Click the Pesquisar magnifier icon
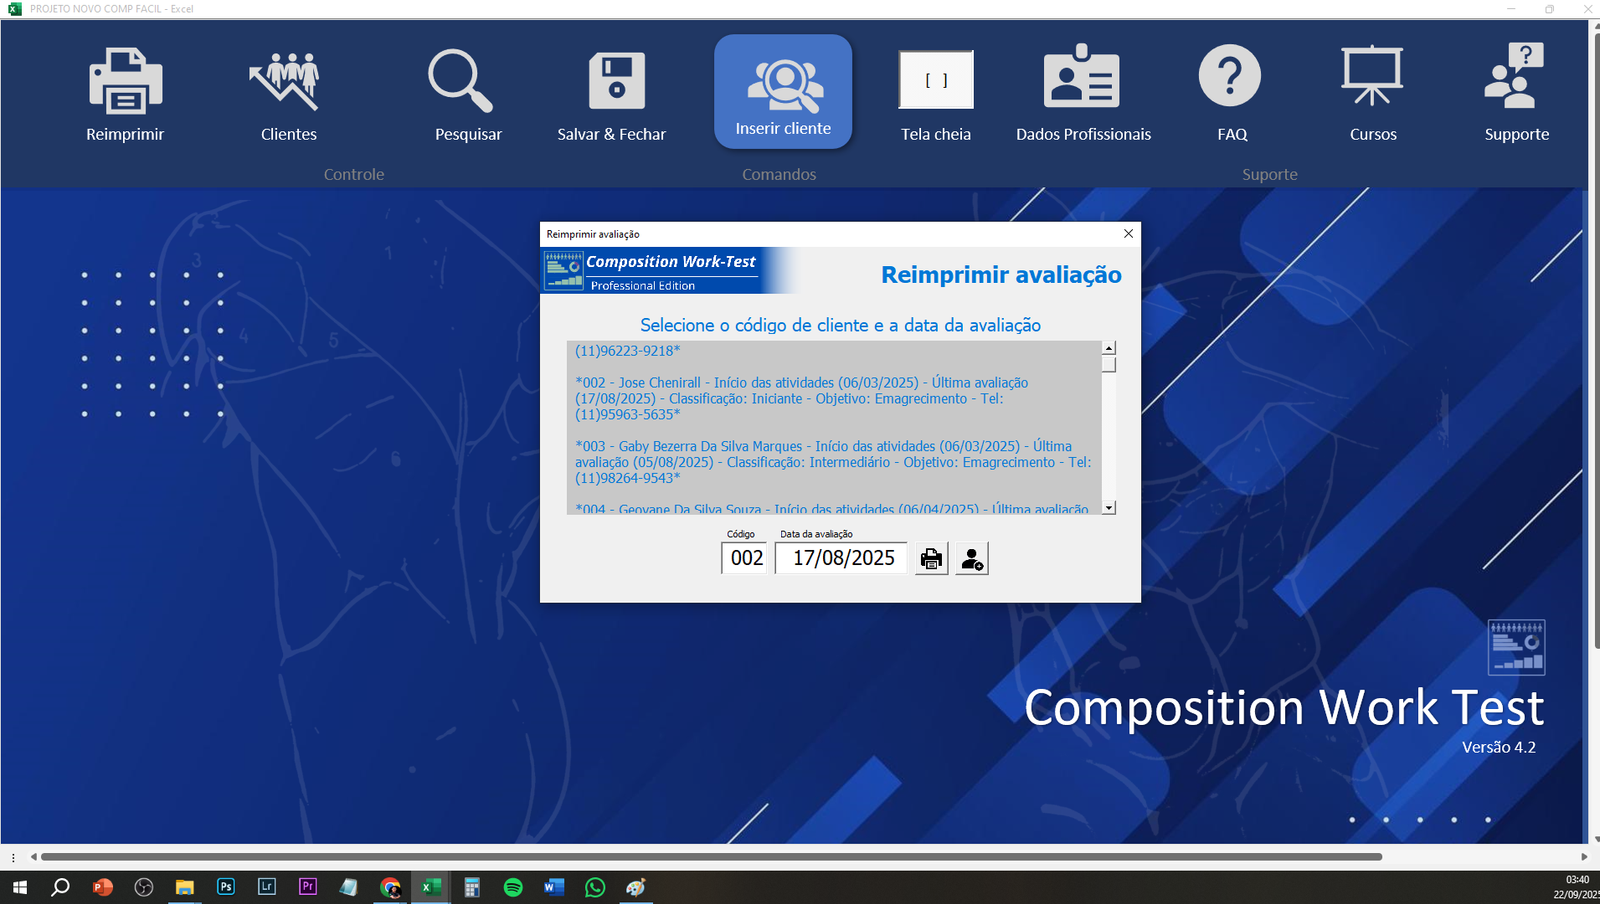1600x904 pixels. (x=460, y=81)
